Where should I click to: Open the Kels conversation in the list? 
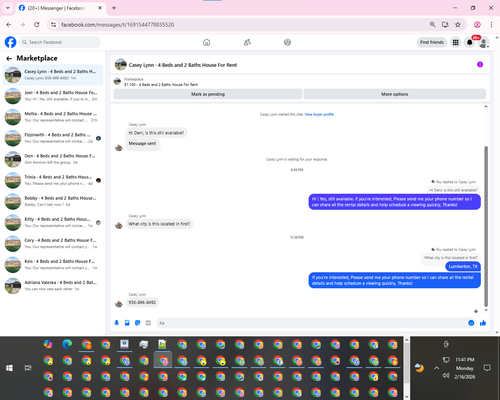coord(53,264)
